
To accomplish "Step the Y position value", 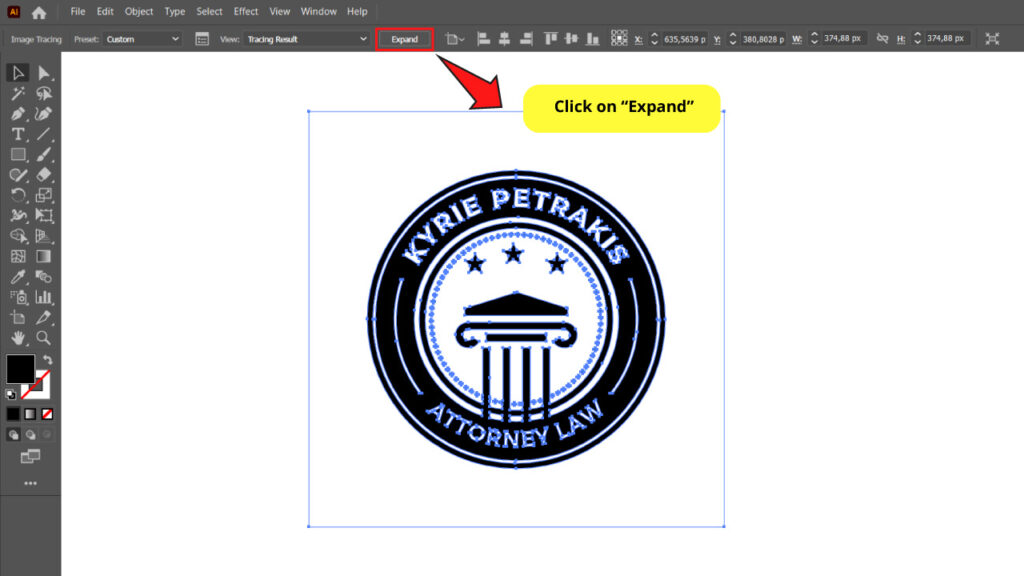I will (x=733, y=39).
